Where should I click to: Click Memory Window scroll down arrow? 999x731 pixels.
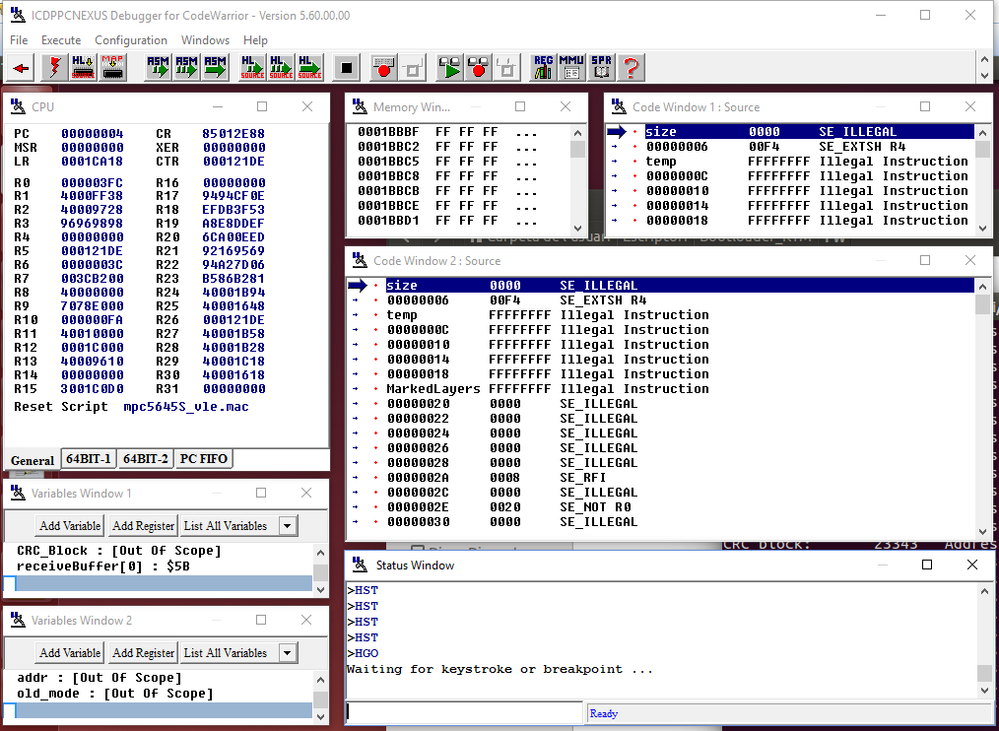[x=577, y=228]
